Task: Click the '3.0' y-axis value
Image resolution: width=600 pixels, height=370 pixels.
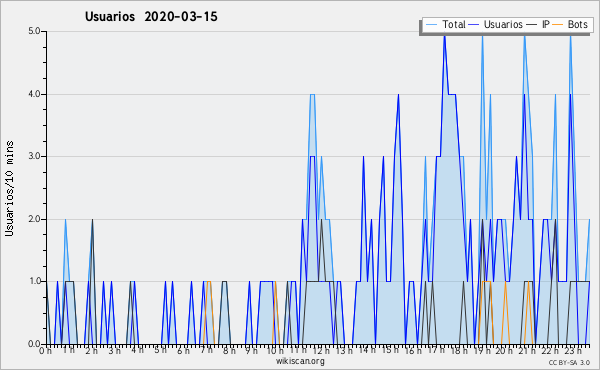Action: pyautogui.click(x=34, y=156)
